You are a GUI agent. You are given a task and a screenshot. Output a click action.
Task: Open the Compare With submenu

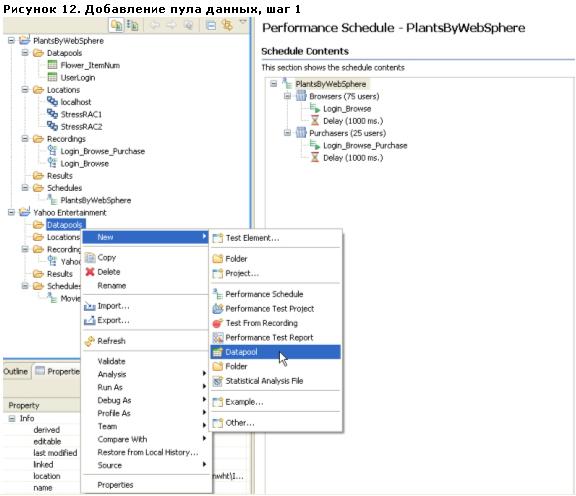[x=145, y=439]
